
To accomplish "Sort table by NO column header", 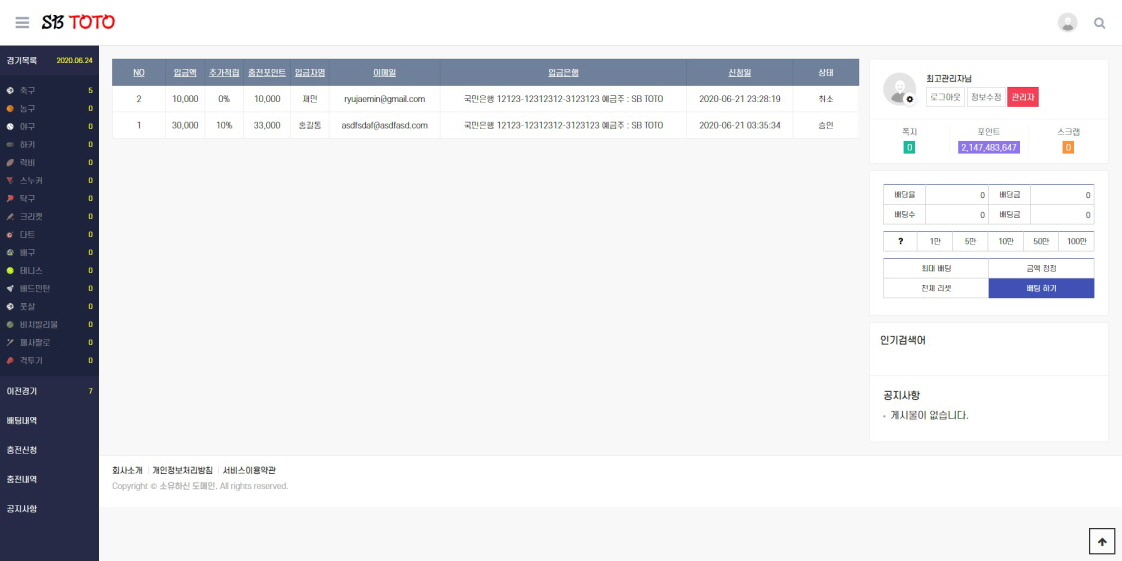I will (x=139, y=73).
